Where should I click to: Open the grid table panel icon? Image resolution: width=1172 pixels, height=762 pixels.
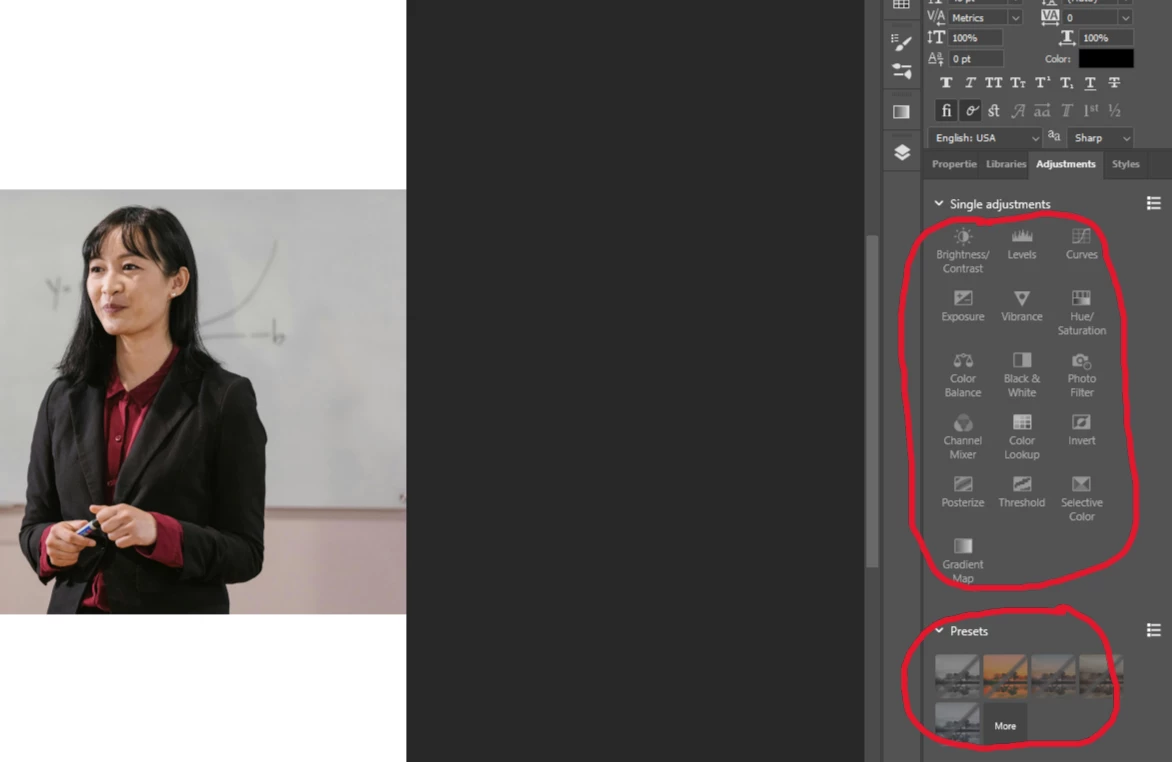click(x=901, y=4)
